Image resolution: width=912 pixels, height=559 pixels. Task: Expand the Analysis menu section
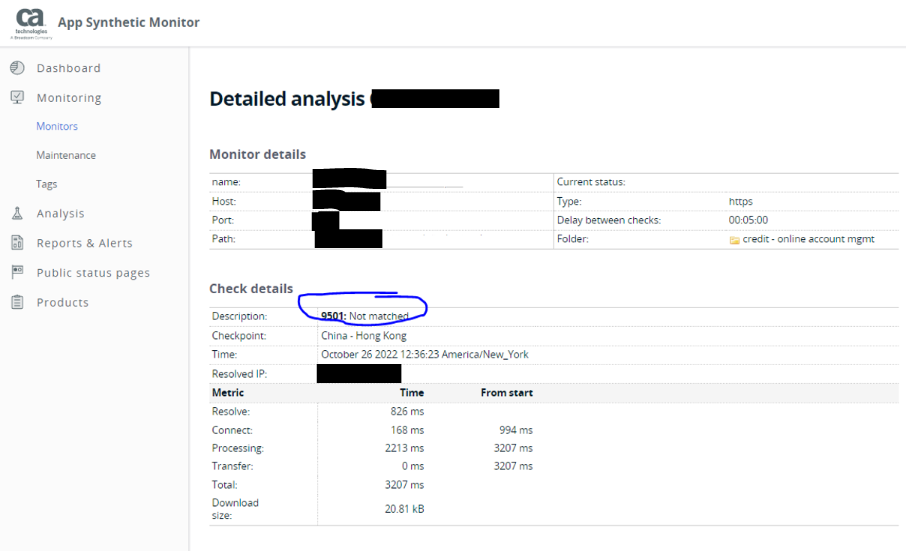[x=60, y=214]
